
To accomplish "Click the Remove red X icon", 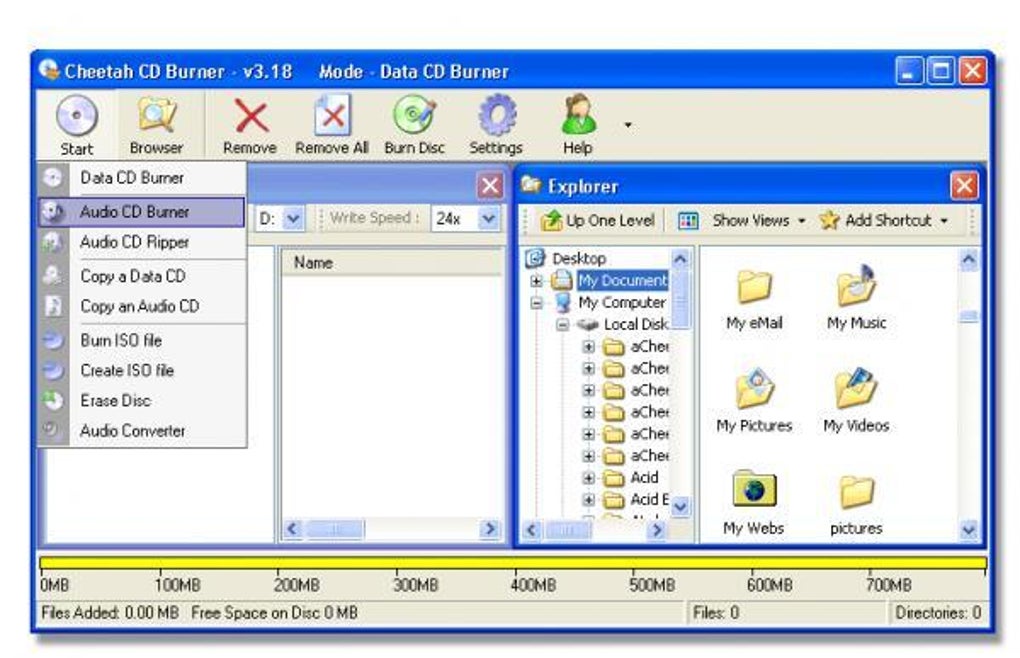I will point(250,116).
